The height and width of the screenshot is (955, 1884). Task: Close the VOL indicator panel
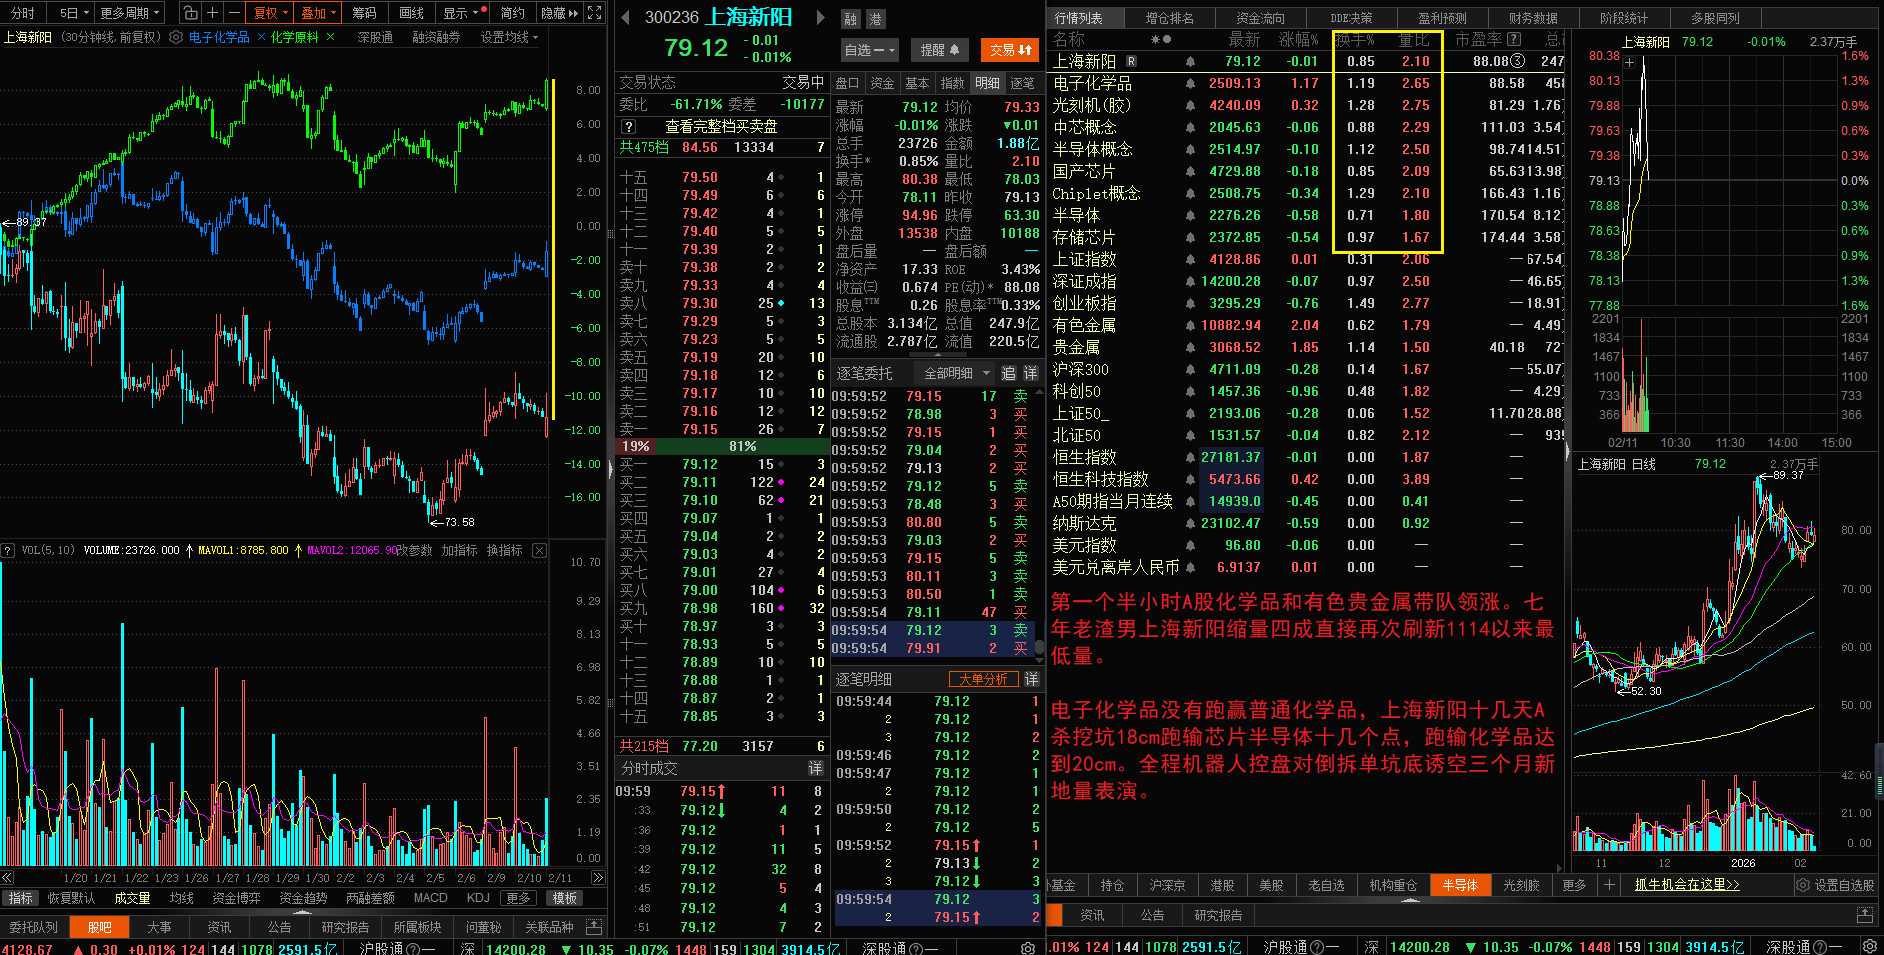click(x=539, y=550)
